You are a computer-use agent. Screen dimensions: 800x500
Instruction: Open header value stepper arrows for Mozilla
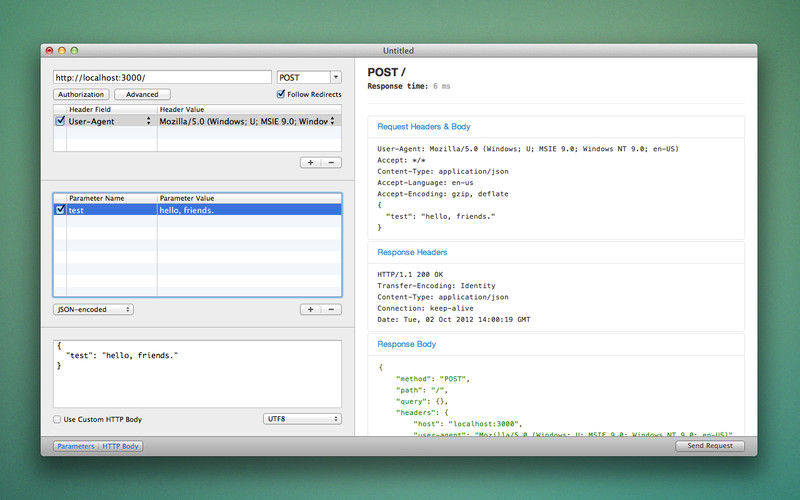(332, 121)
